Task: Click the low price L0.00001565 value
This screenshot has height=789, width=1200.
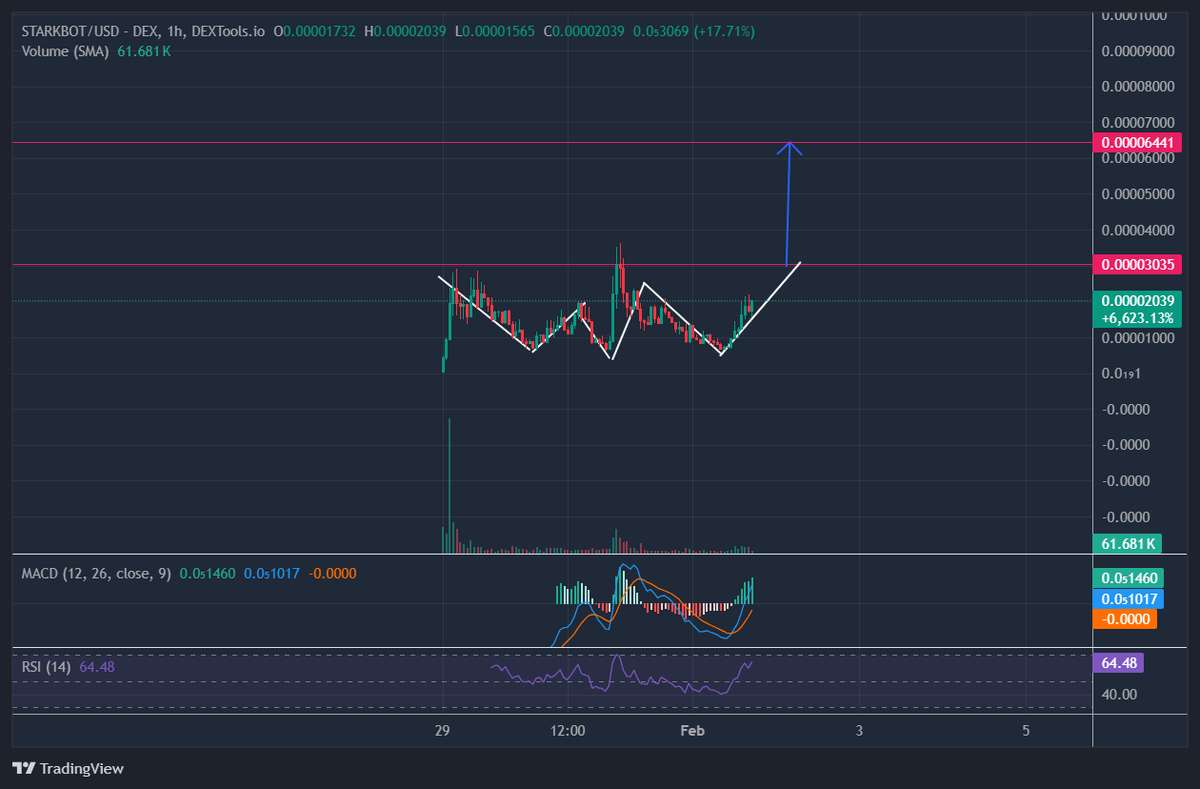Action: 495,32
